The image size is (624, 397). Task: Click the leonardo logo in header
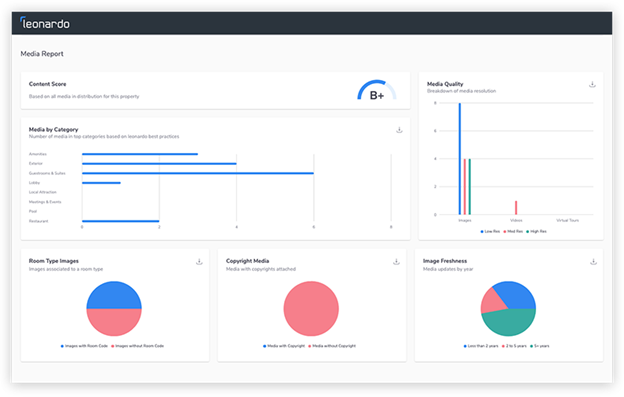click(x=45, y=23)
